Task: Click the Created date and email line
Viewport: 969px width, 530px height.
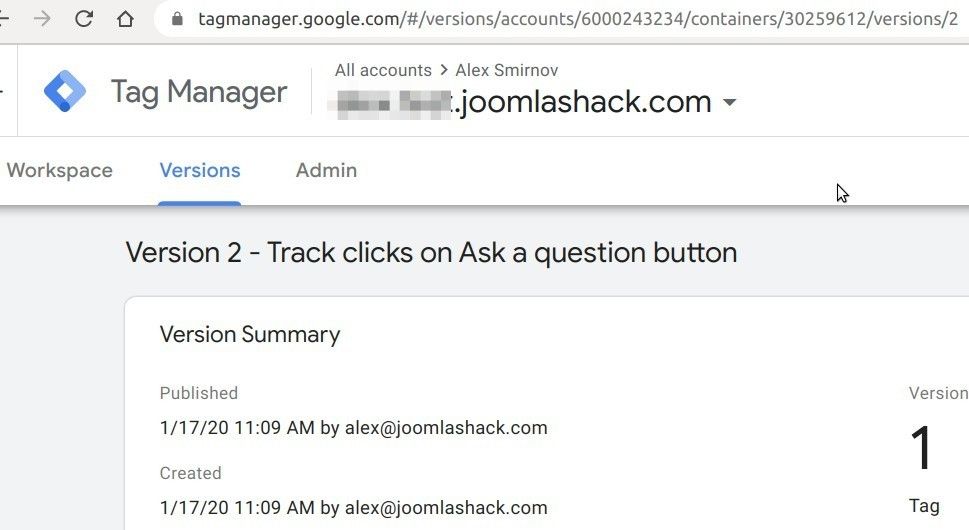Action: click(353, 508)
